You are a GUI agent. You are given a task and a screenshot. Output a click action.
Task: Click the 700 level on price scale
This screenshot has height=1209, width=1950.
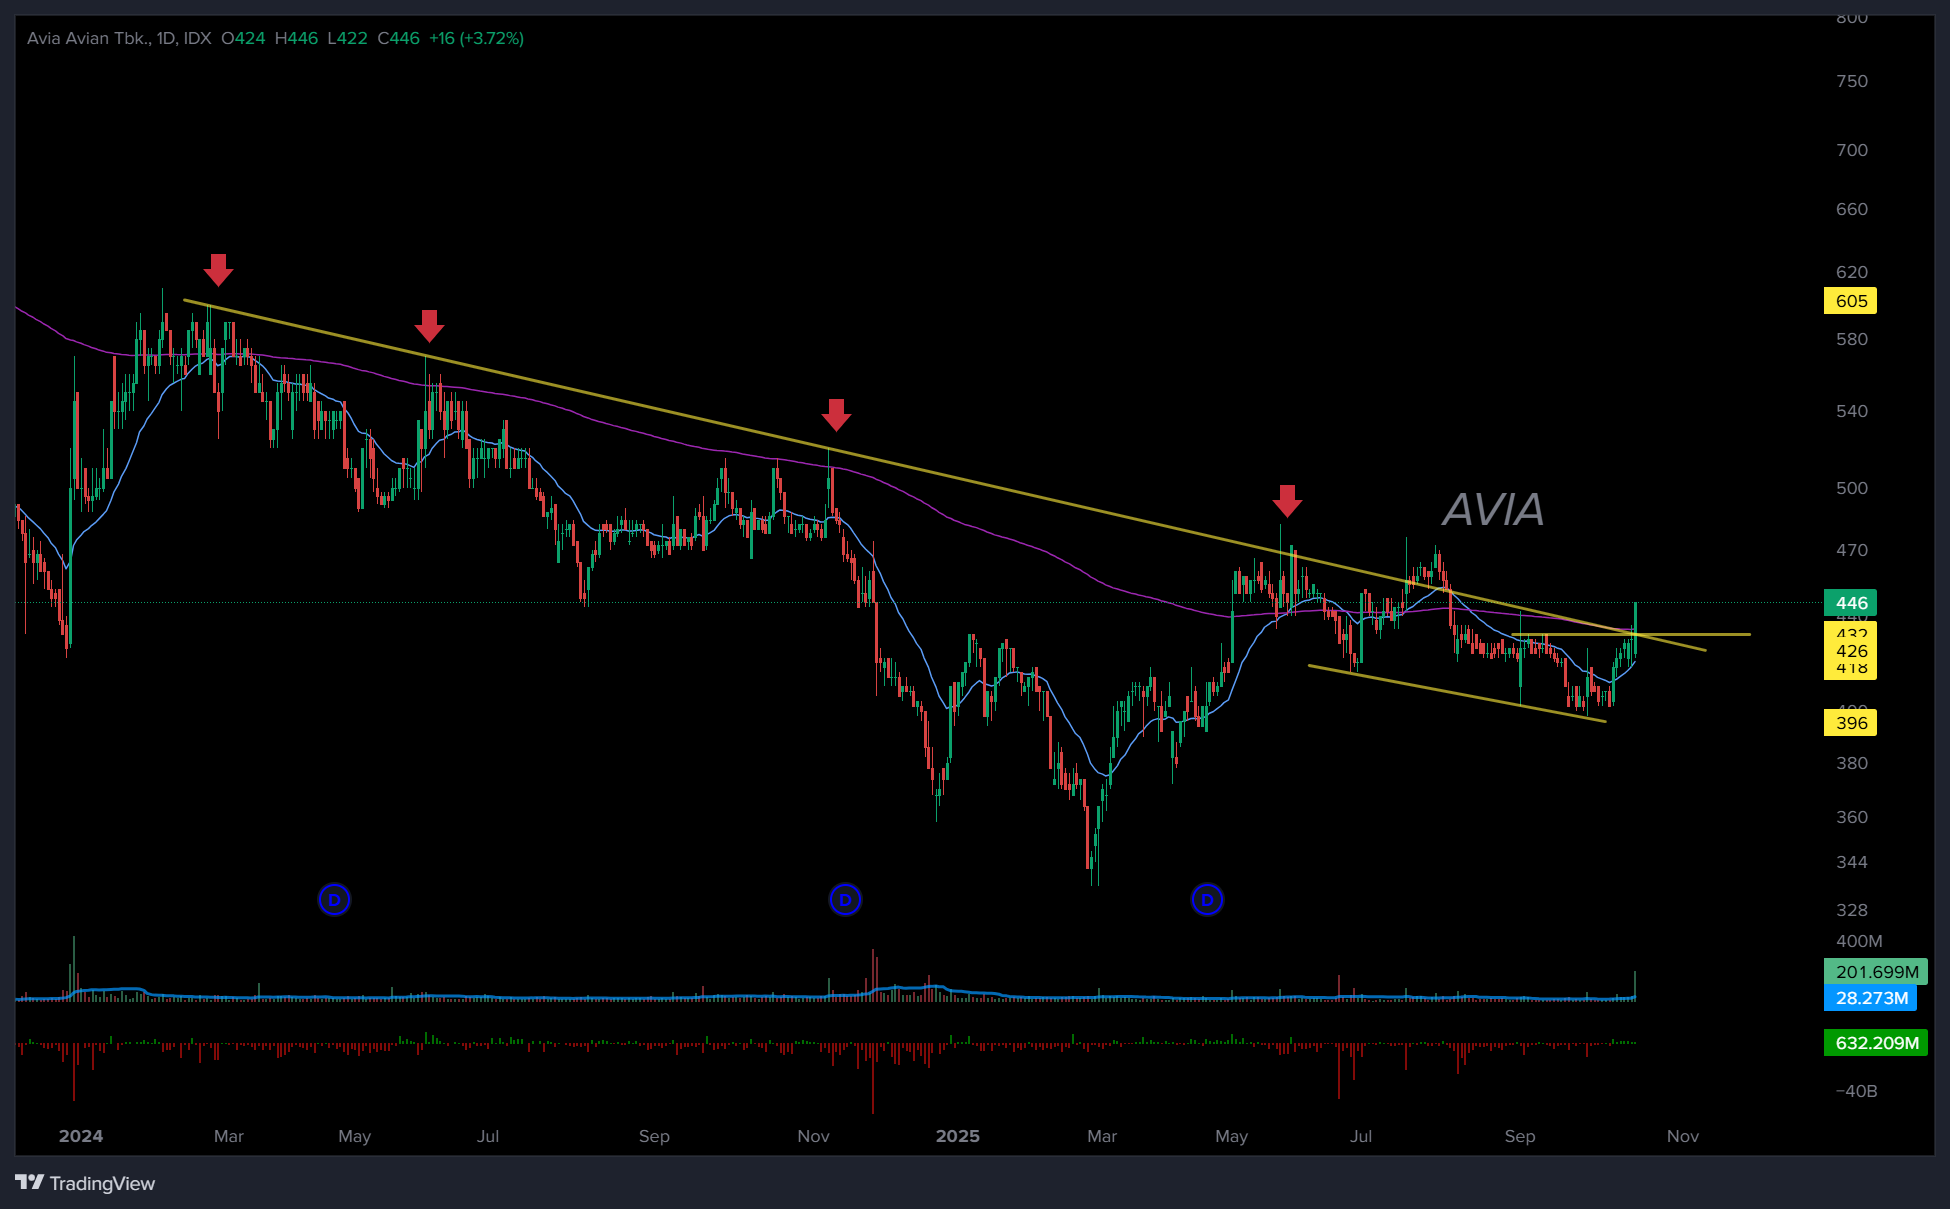point(1851,150)
